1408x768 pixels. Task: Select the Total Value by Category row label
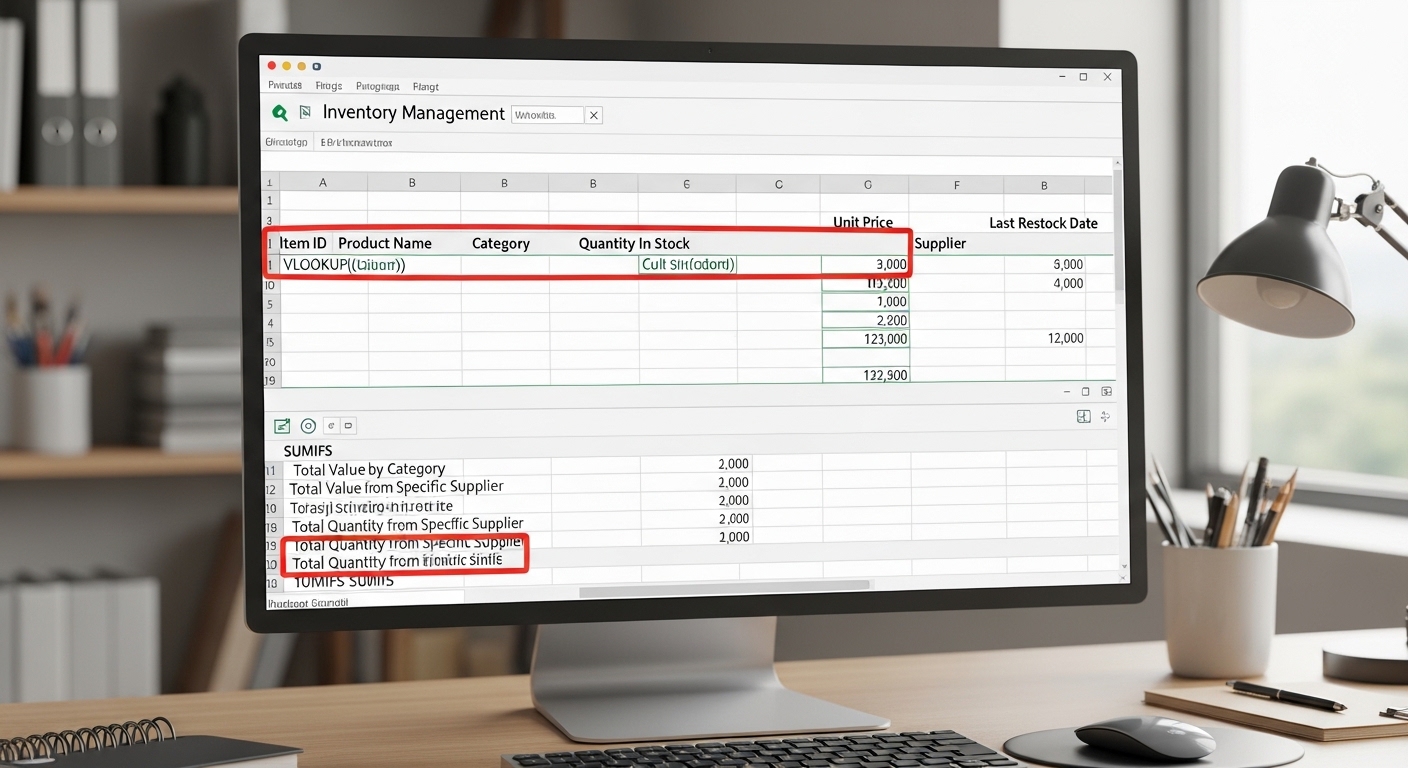(369, 469)
